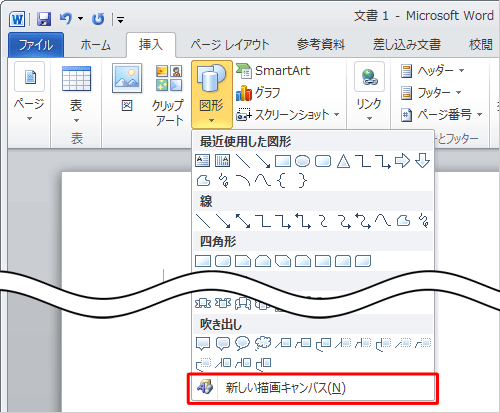The width and height of the screenshot is (500, 413).
Task: Select the text box shape in recent shapes
Action: (x=202, y=161)
